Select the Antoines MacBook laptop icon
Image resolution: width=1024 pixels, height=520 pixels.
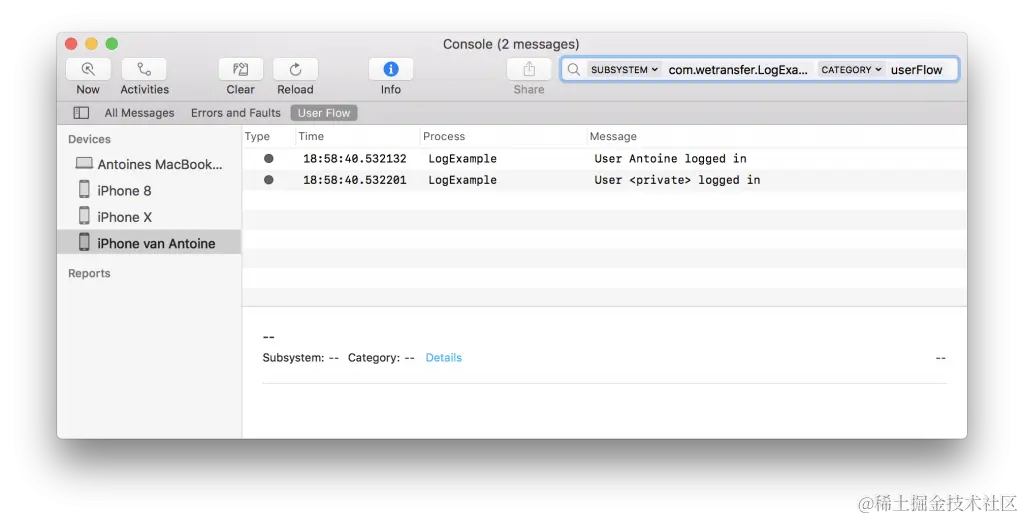(84, 163)
